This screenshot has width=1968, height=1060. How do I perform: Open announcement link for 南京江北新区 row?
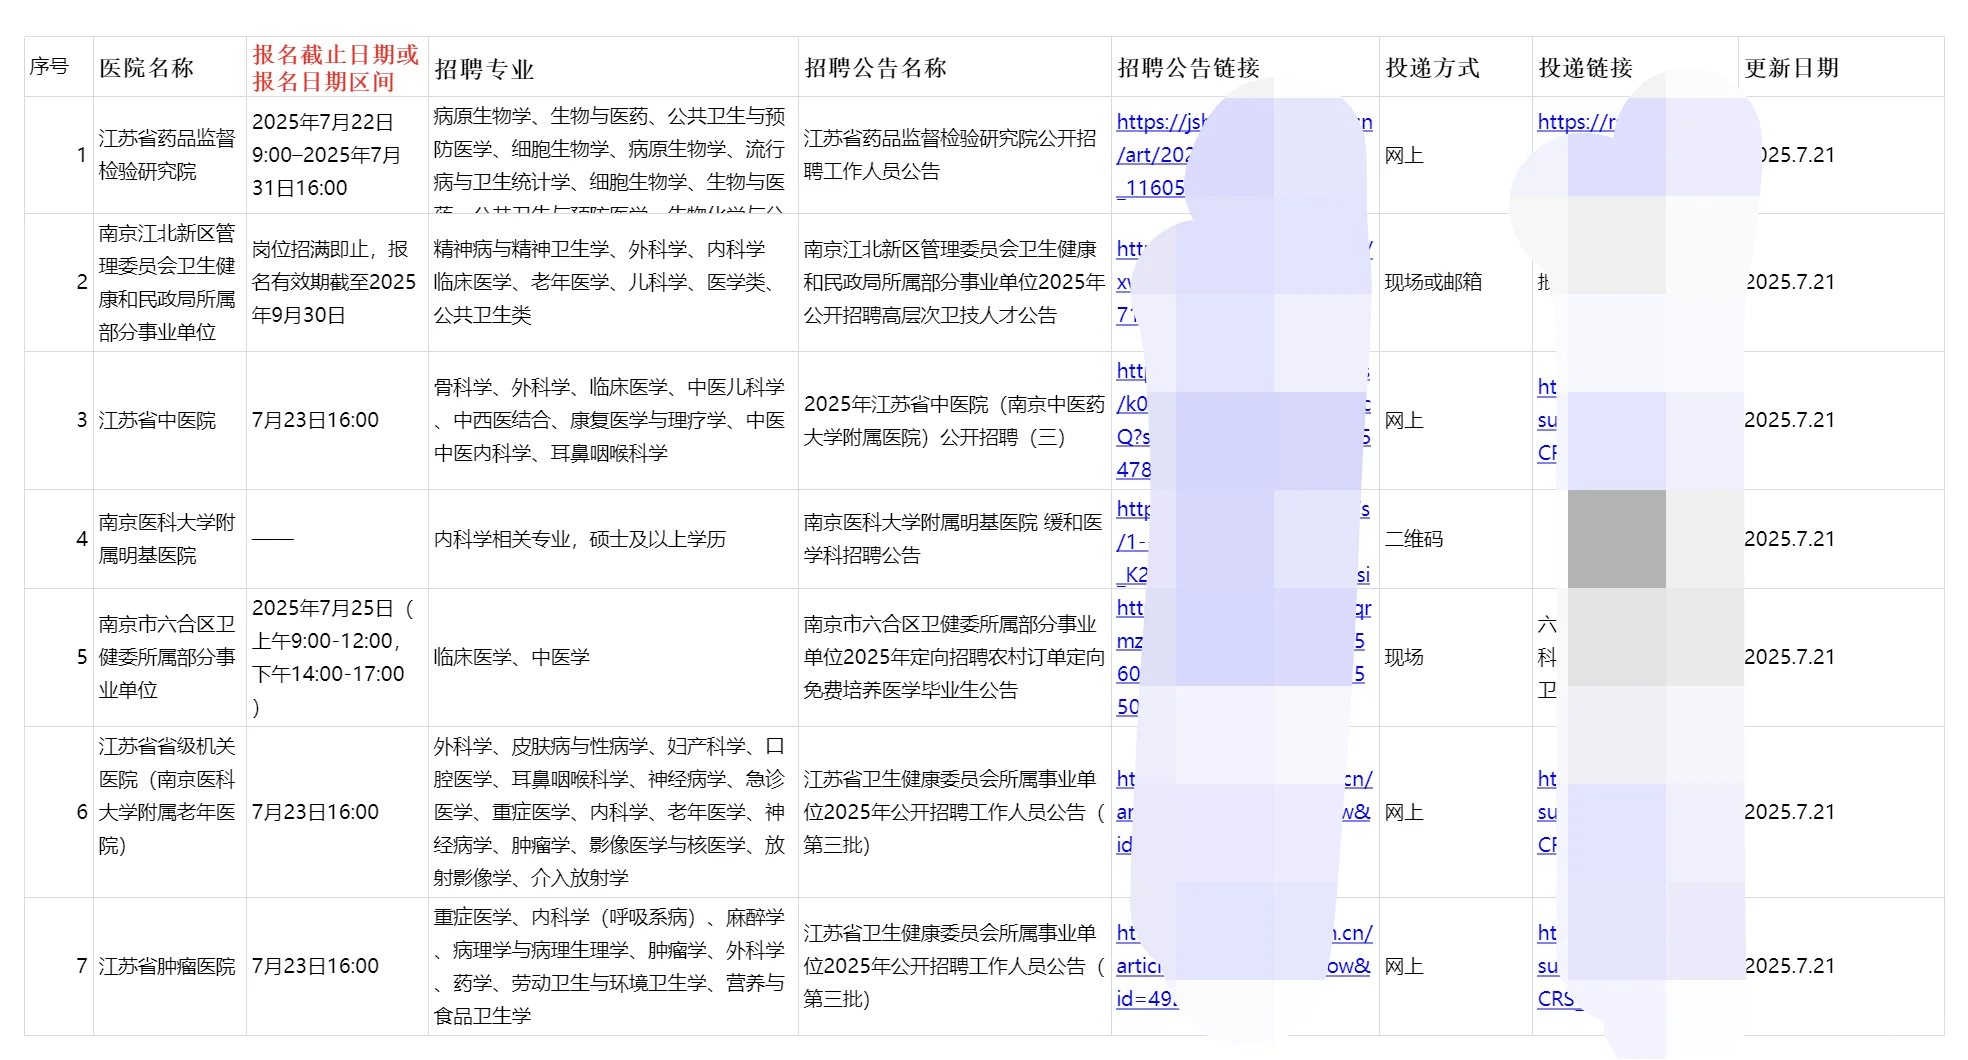[1244, 282]
